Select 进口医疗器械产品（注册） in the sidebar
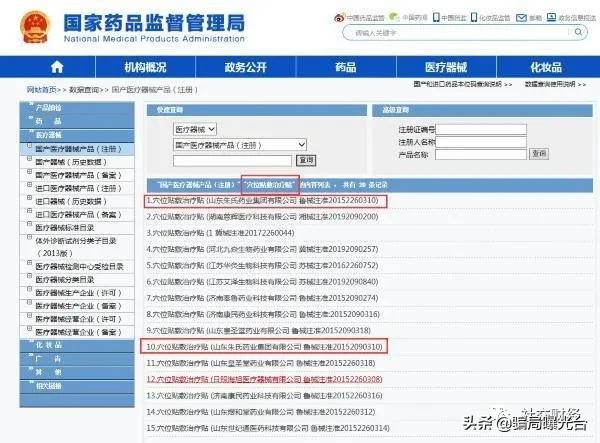600x443 pixels. pyautogui.click(x=78, y=188)
